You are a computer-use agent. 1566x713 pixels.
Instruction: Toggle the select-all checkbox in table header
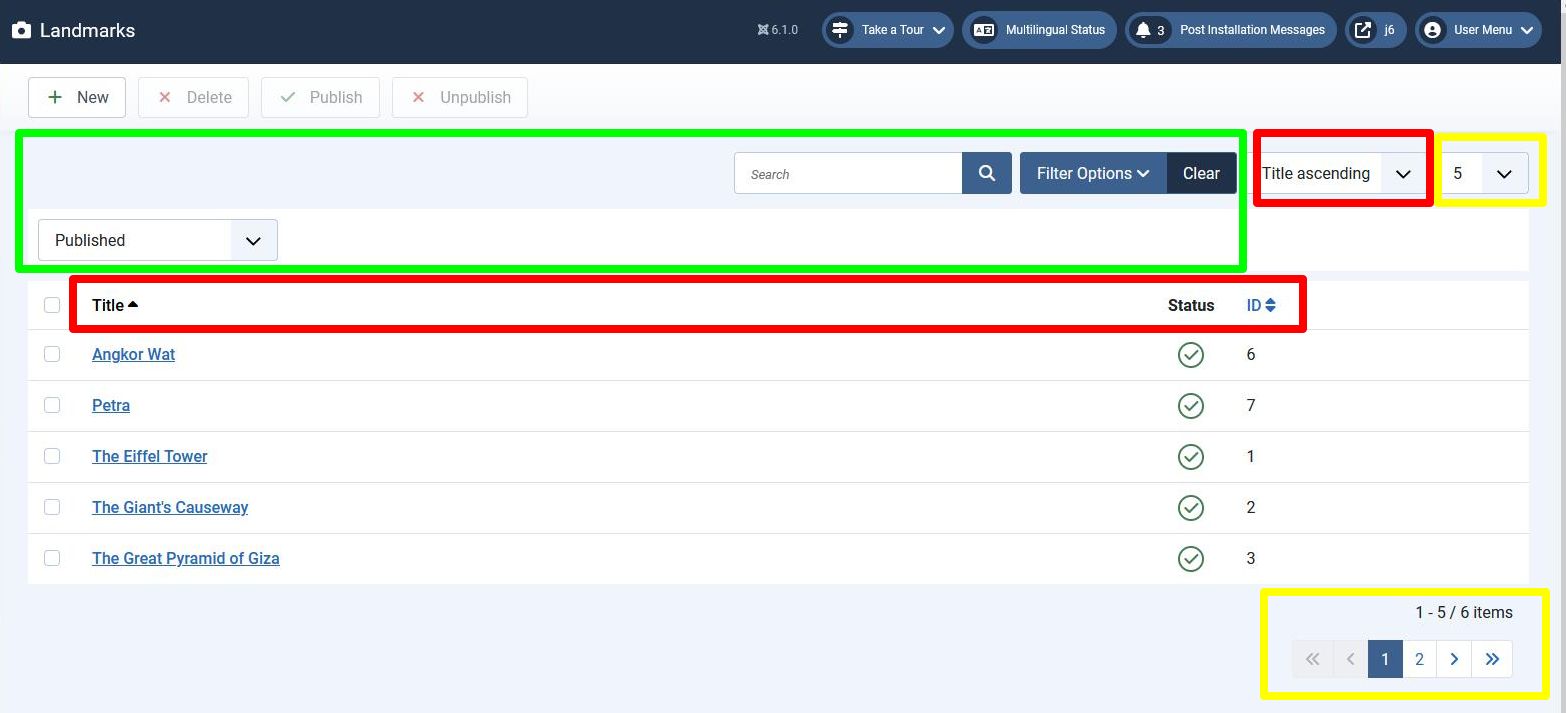[52, 305]
